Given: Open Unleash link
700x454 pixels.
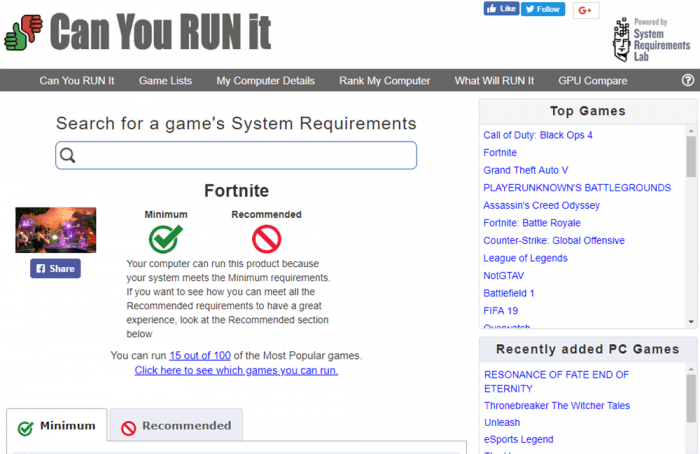Looking at the screenshot, I should [502, 422].
